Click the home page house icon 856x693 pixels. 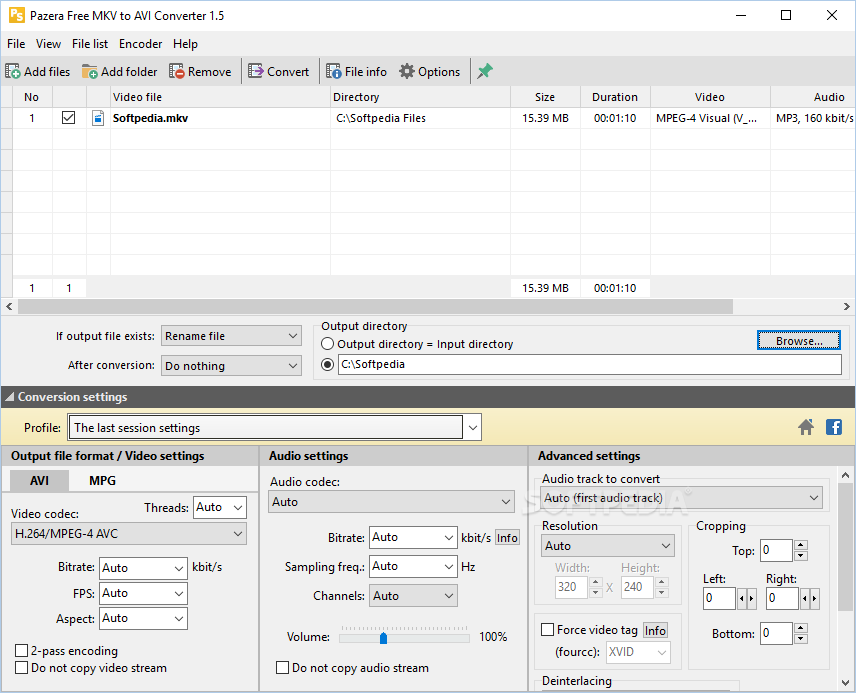click(x=806, y=427)
